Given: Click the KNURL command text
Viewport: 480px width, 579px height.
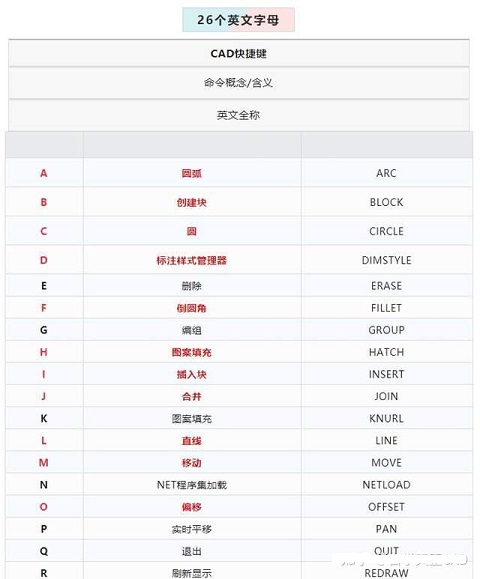Looking at the screenshot, I should [386, 418].
